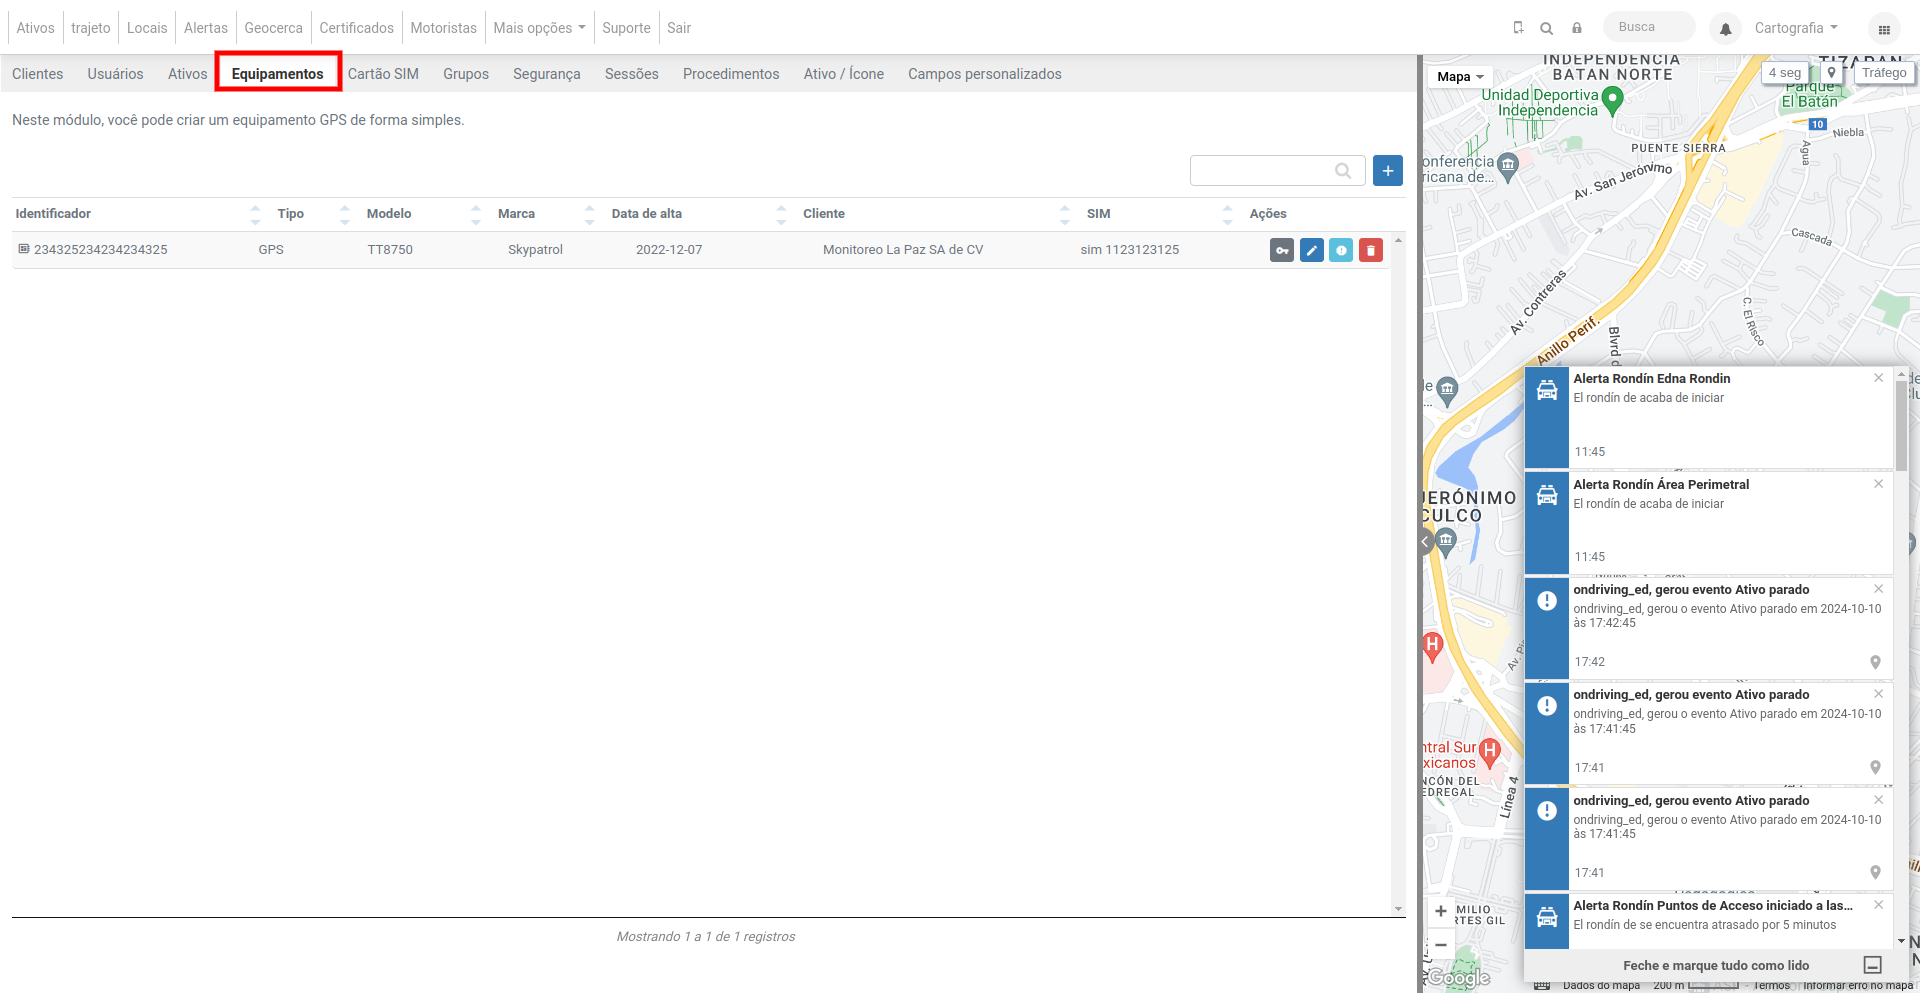Toggle the Tráfego traffic layer on the map
1920x993 pixels.
(x=1884, y=73)
